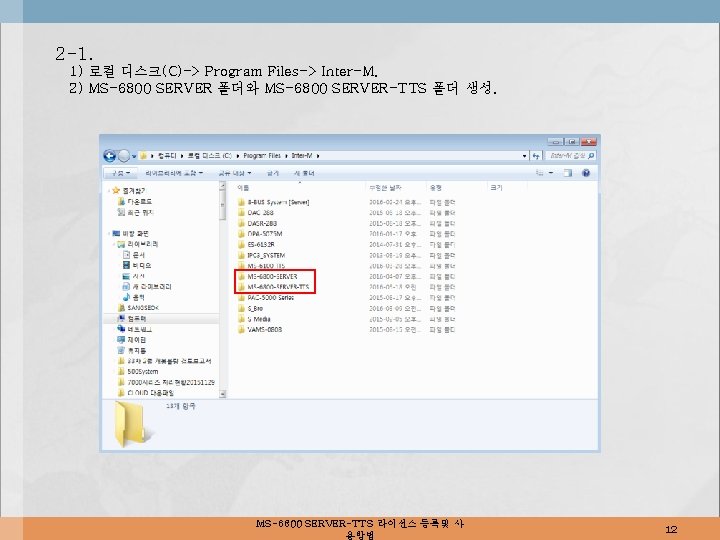This screenshot has height=540, width=720.
Task: Open the 음악 library with note icon
Action: pos(138,297)
